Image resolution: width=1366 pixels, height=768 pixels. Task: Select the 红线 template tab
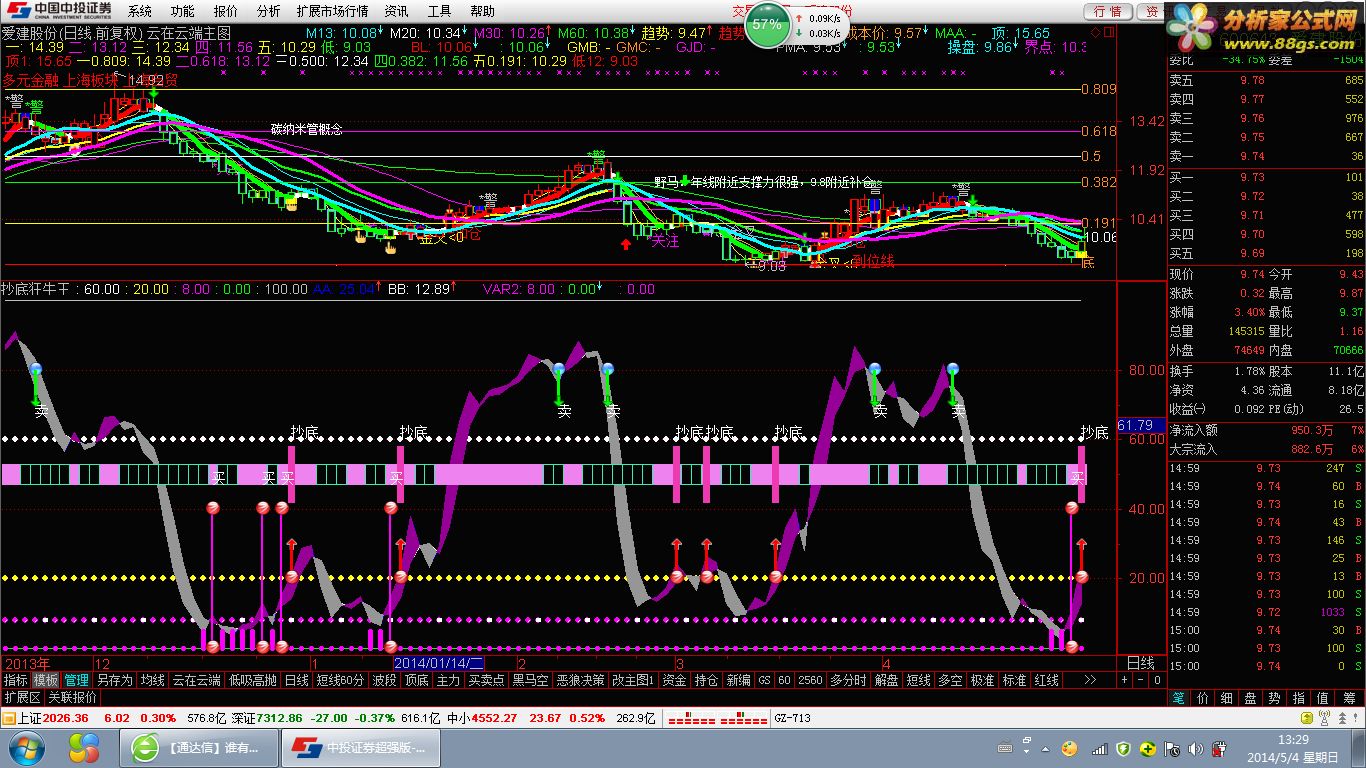point(1046,680)
